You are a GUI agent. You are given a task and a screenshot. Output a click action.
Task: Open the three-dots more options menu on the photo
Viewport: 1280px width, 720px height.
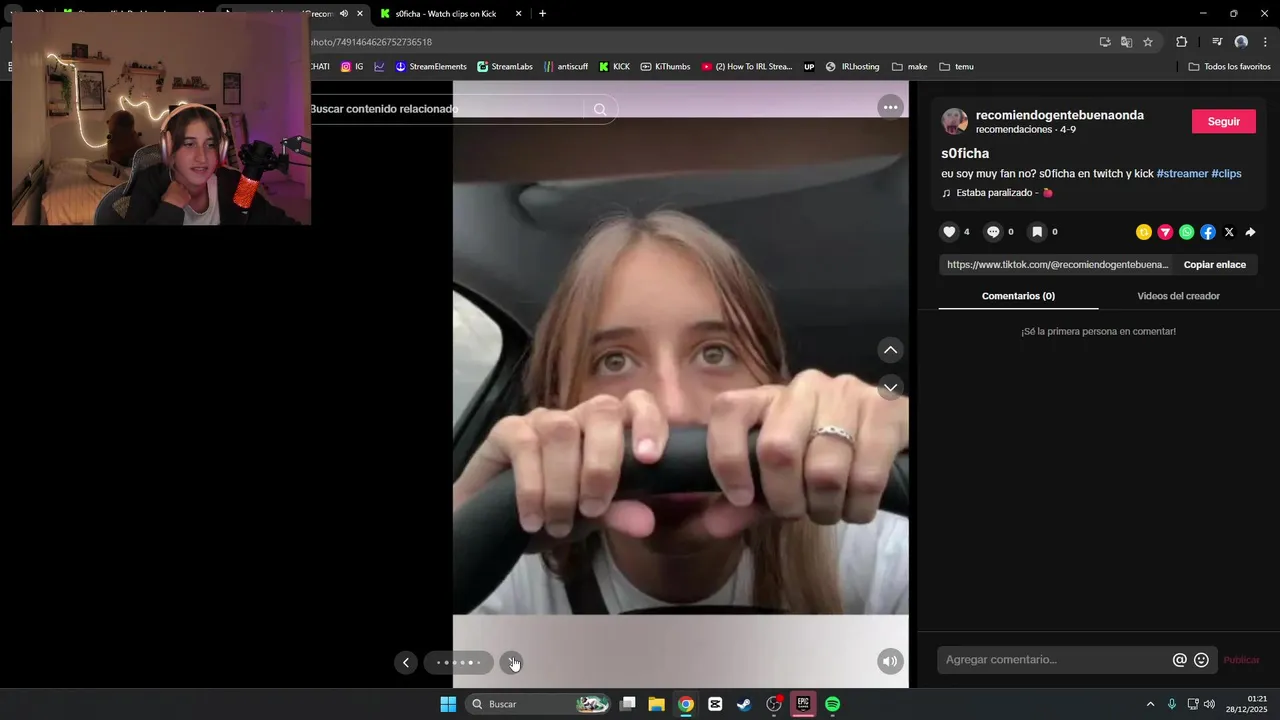[890, 107]
